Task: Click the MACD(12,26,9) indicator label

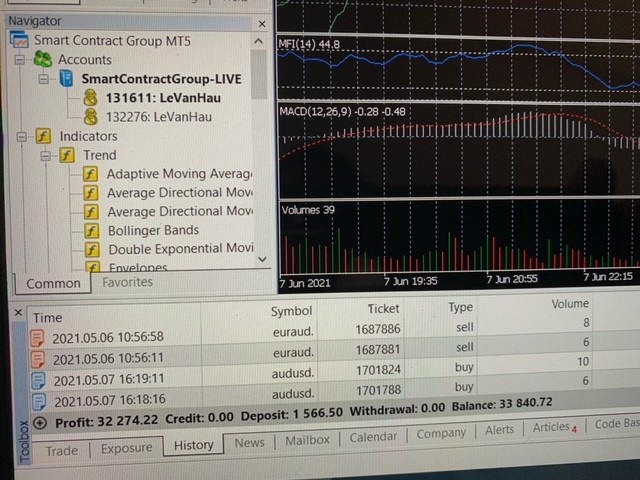Action: [x=342, y=111]
